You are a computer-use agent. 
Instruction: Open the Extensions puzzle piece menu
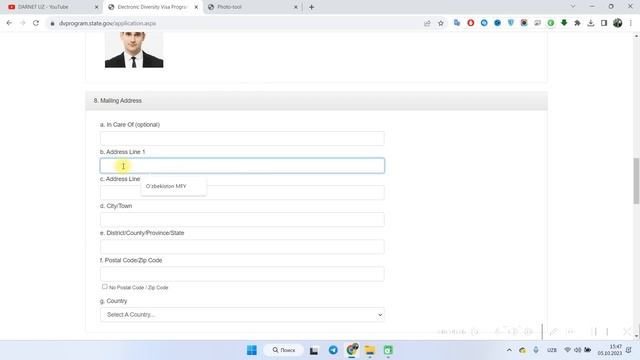pos(578,23)
